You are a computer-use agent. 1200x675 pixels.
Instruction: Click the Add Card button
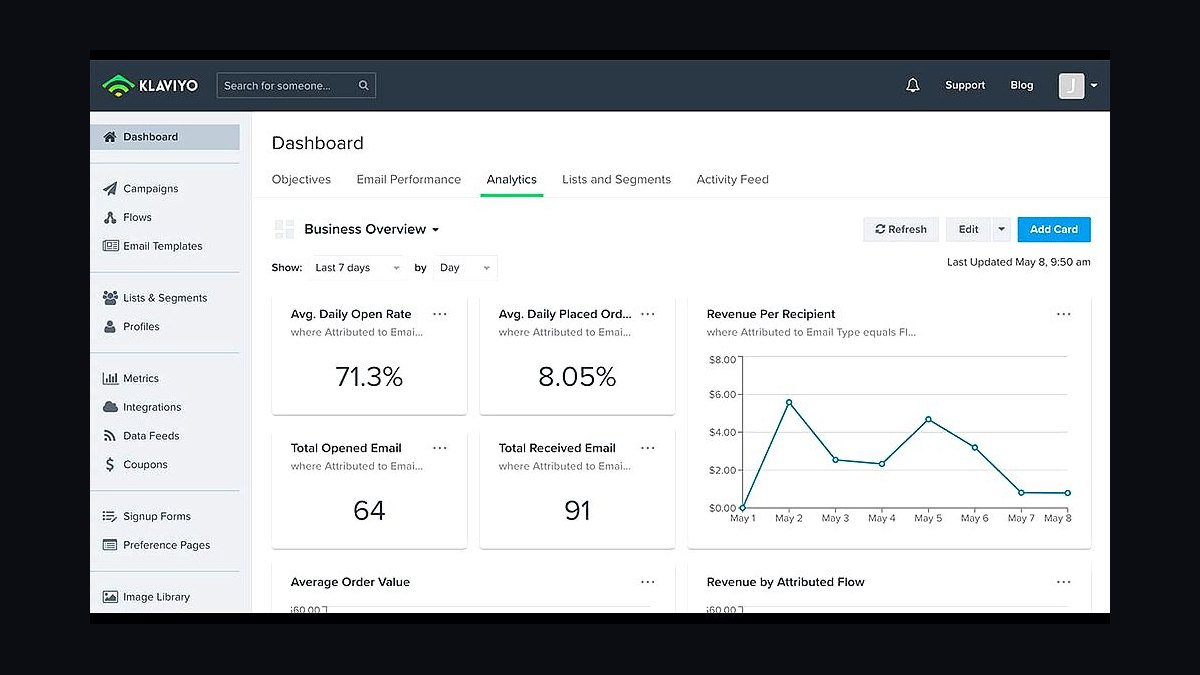coord(1054,229)
